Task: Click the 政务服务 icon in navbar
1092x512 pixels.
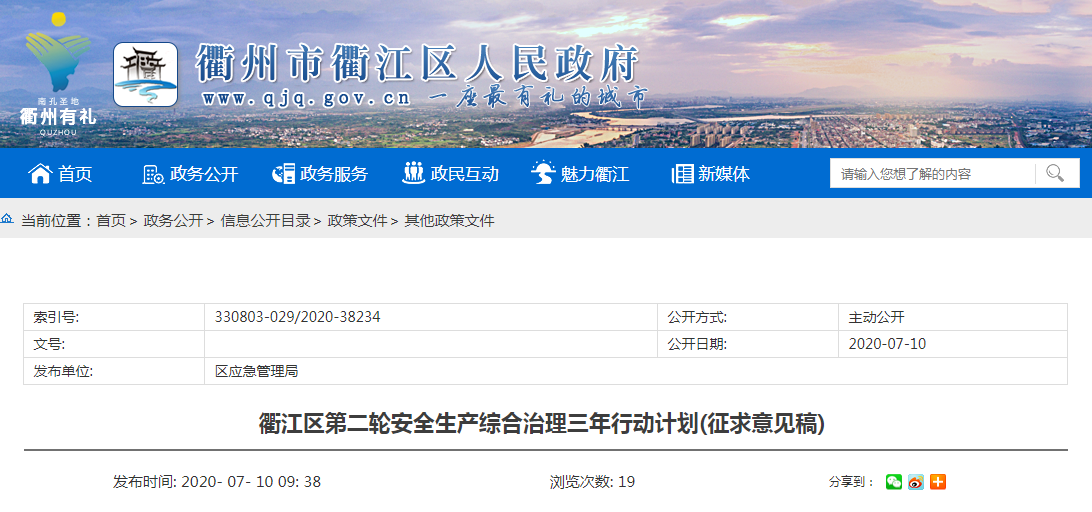Action: click(x=283, y=174)
